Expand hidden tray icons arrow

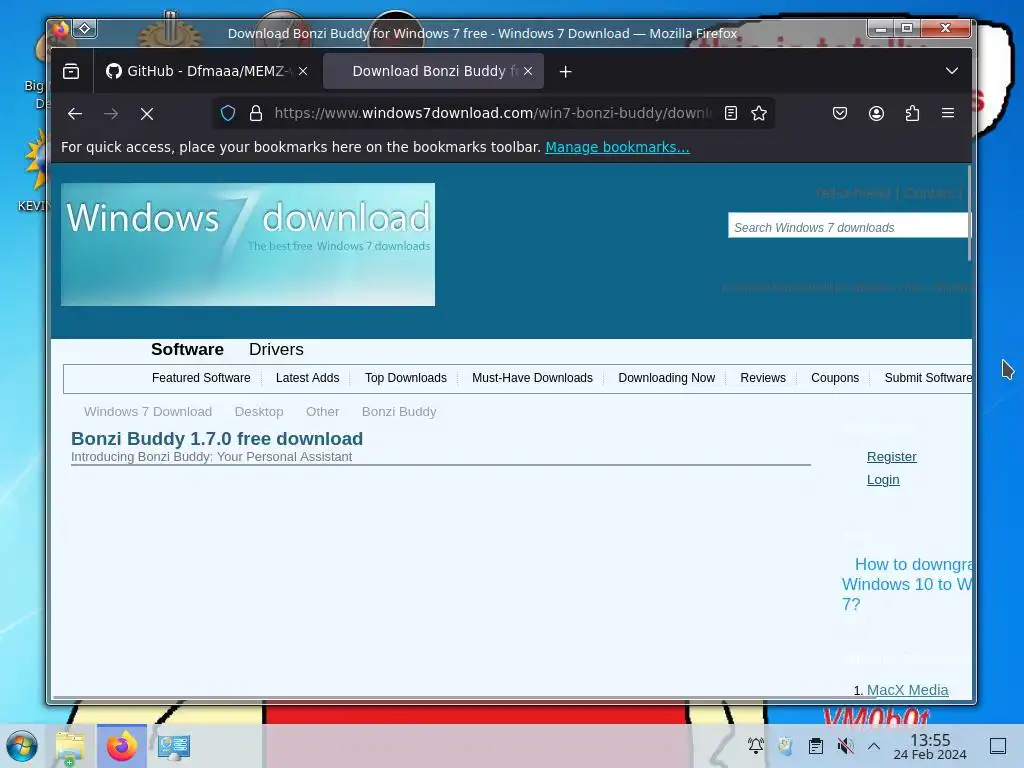(x=874, y=746)
